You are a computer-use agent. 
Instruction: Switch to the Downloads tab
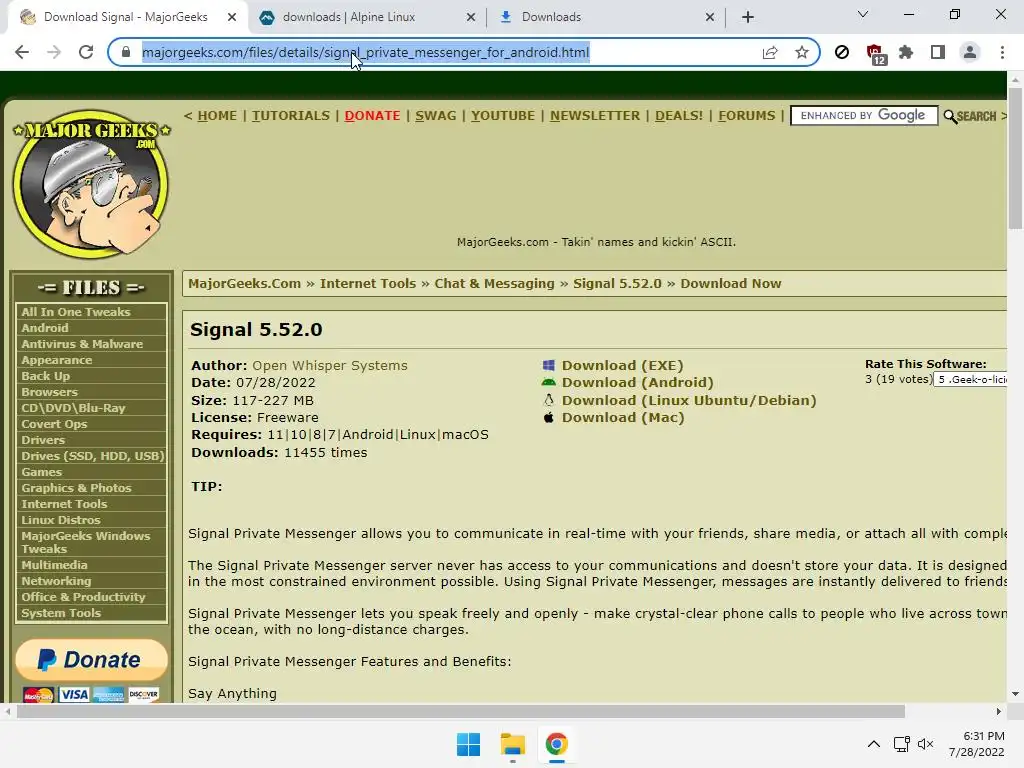(606, 17)
